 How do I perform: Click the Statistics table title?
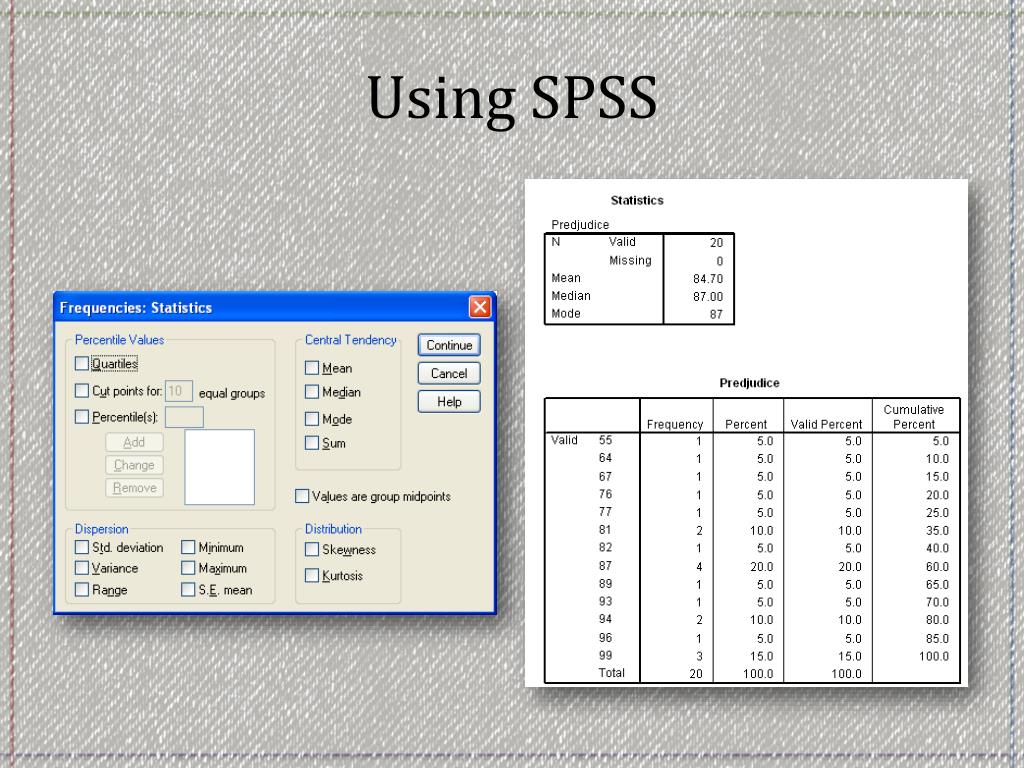click(x=637, y=200)
